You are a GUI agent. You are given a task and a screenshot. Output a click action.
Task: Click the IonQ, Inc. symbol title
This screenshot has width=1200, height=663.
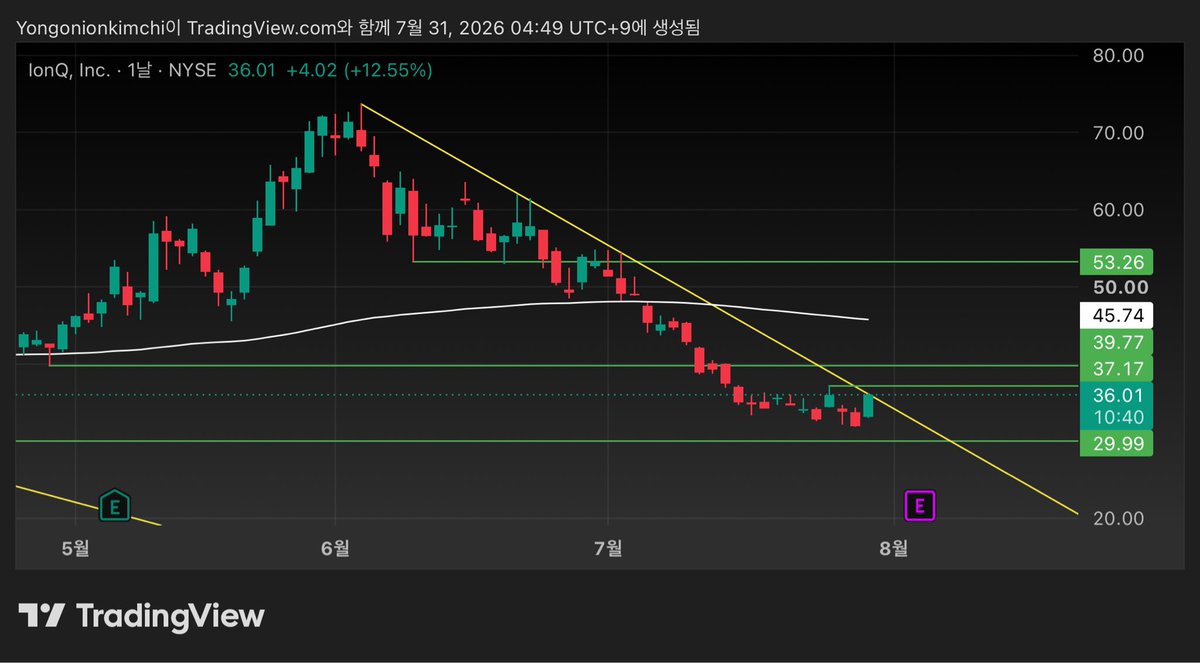coord(69,70)
